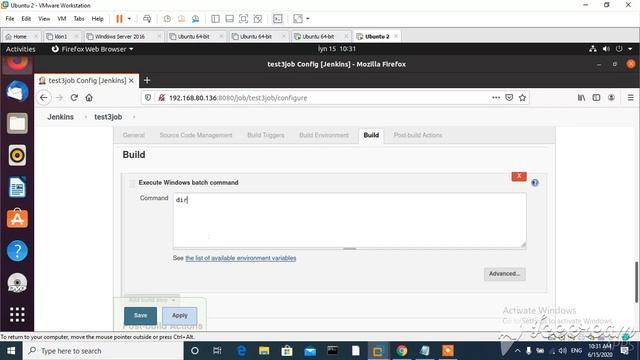This screenshot has width=640, height=360.
Task: Close the test3job Config Firefox tab
Action: [131, 81]
